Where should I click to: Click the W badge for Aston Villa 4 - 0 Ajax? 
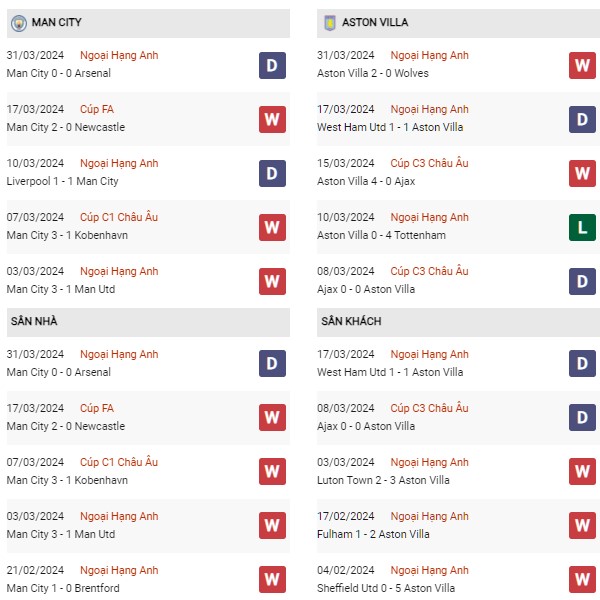[x=582, y=173]
